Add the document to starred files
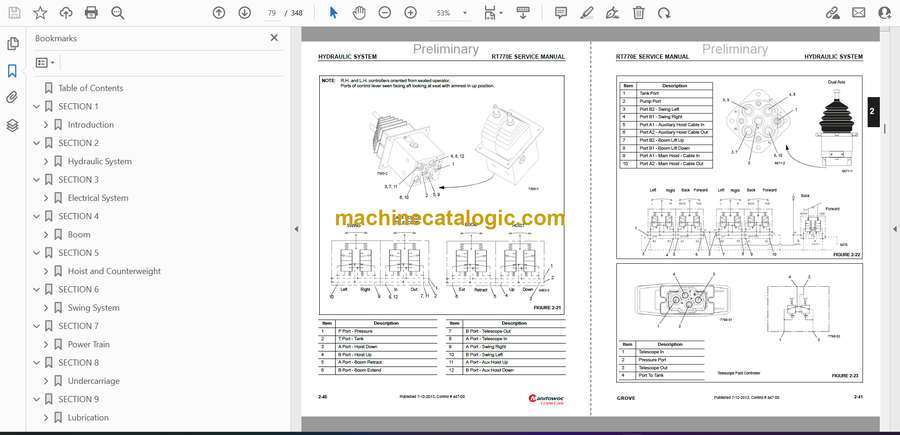Viewport: 900px width, 435px height. point(40,13)
